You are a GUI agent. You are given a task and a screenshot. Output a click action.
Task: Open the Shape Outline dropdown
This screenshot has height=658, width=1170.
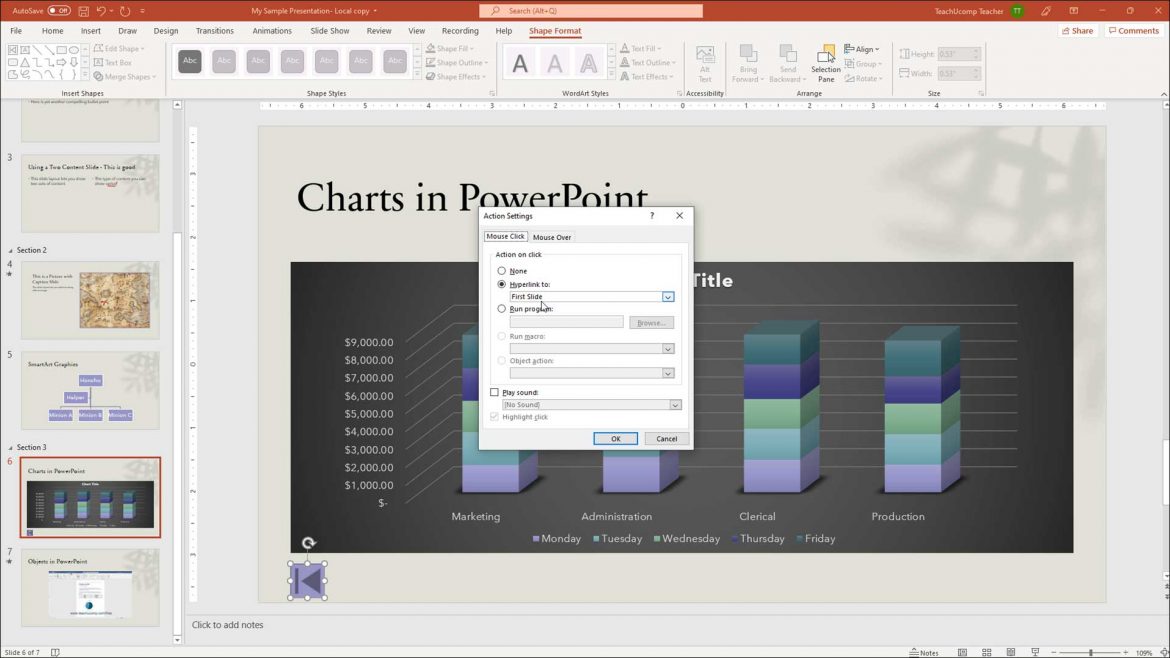click(457, 62)
